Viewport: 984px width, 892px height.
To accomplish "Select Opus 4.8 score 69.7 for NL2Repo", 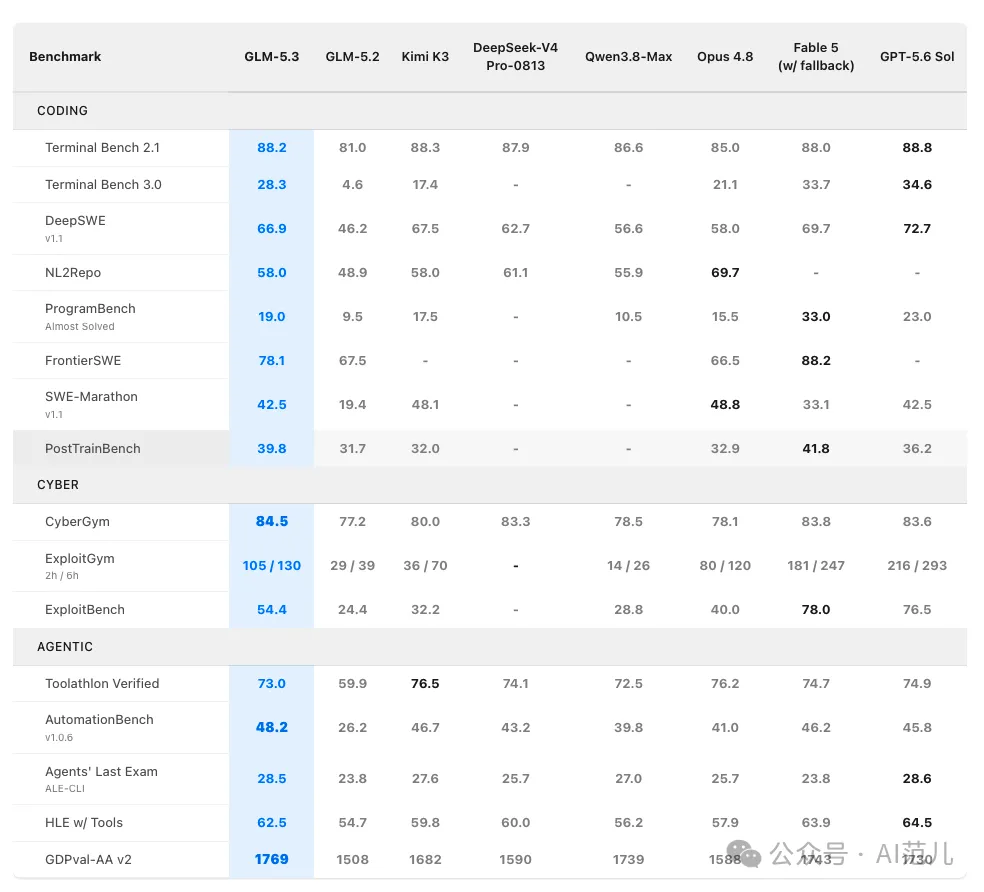I will click(x=725, y=272).
